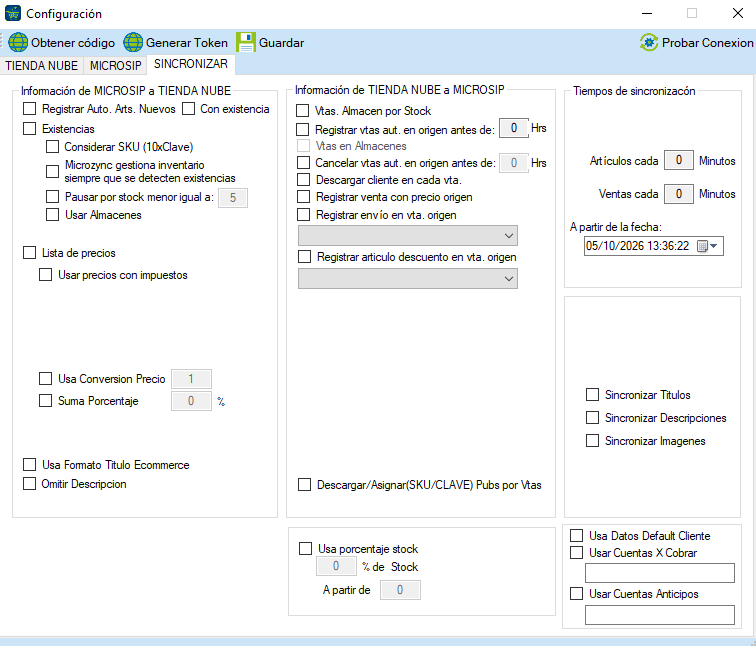
Task: Toggle Usar Cuentas X Cobrar
Action: click(x=577, y=552)
